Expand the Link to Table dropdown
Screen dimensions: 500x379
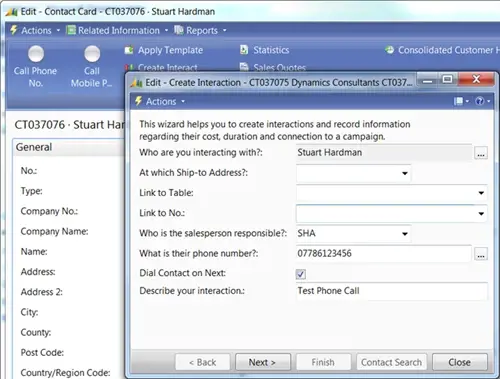(x=481, y=193)
